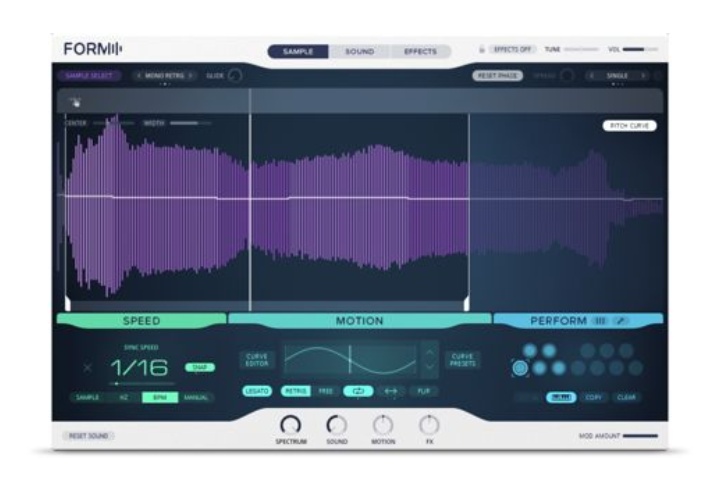The width and height of the screenshot is (719, 500).
Task: Click the CLEAR button
Action: [626, 397]
